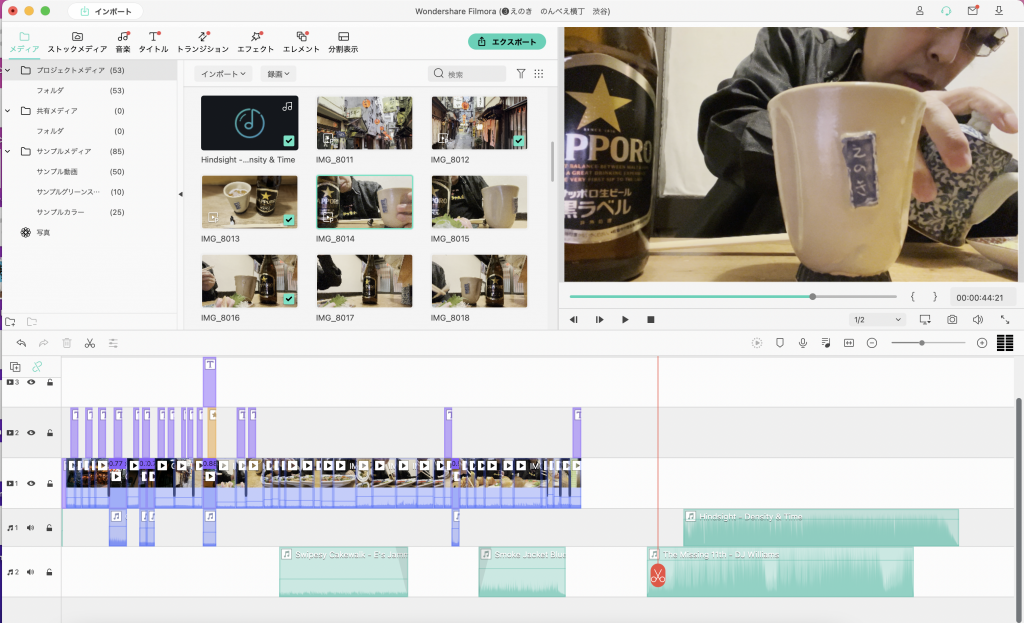Click the add track icon
This screenshot has height=623, width=1024.
(15, 367)
